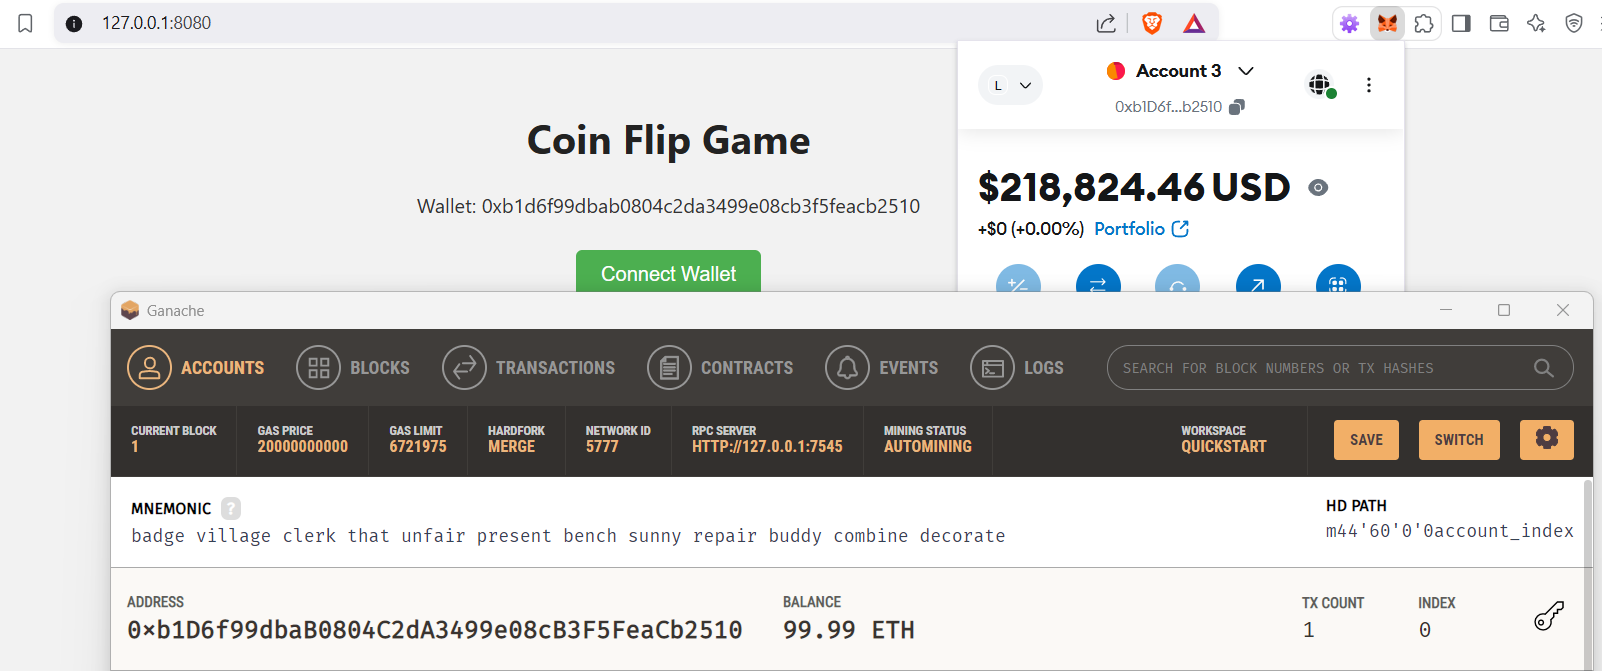Click the Connect Wallet button
Viewport: 1602px width, 671px height.
coord(668,273)
